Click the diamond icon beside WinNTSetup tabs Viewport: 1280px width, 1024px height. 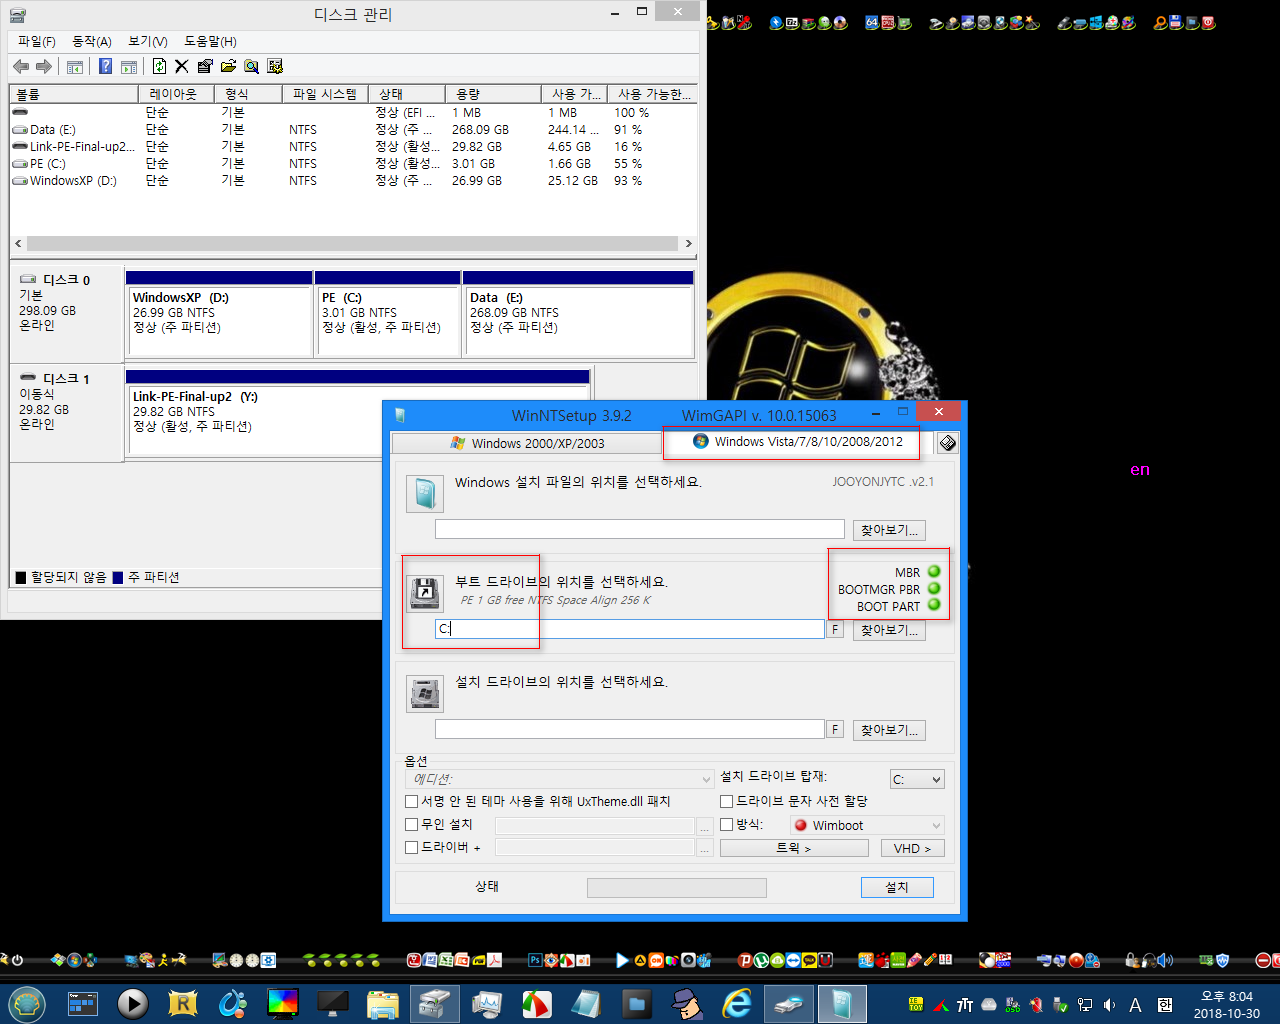click(x=947, y=443)
